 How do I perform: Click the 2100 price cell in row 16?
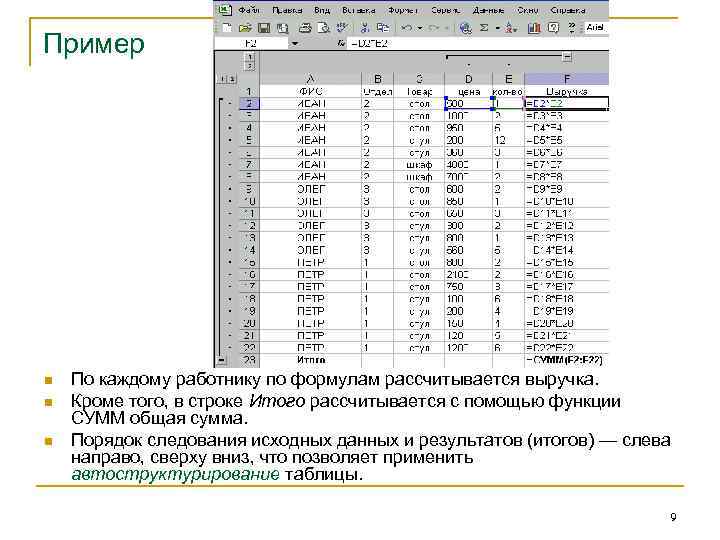click(468, 275)
